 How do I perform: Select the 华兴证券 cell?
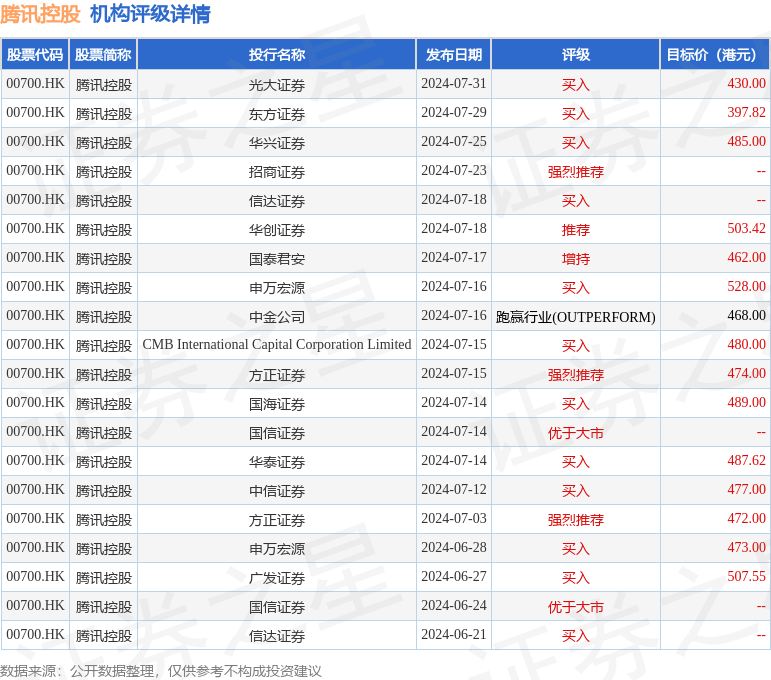[x=277, y=143]
